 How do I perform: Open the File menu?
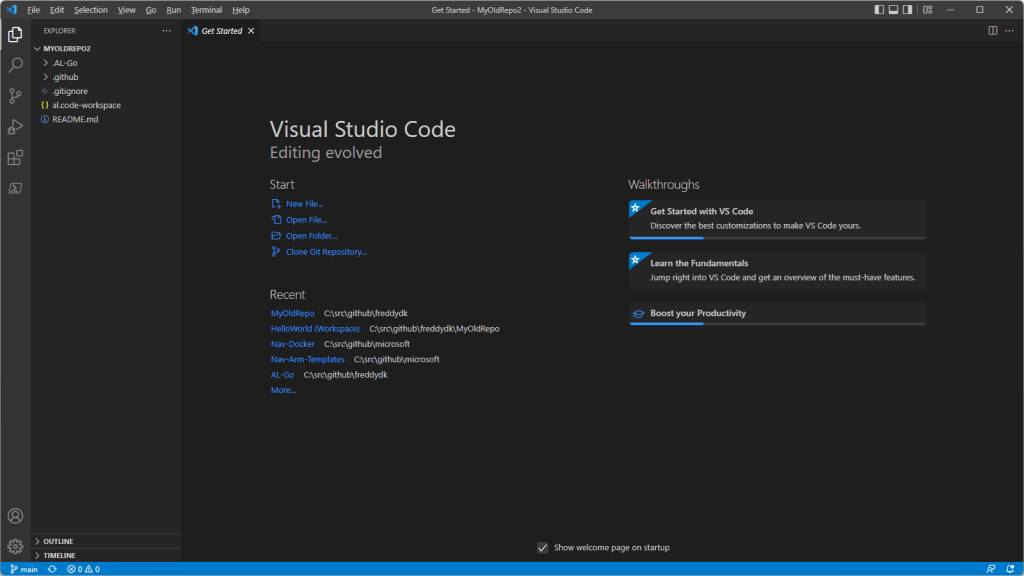click(33, 10)
